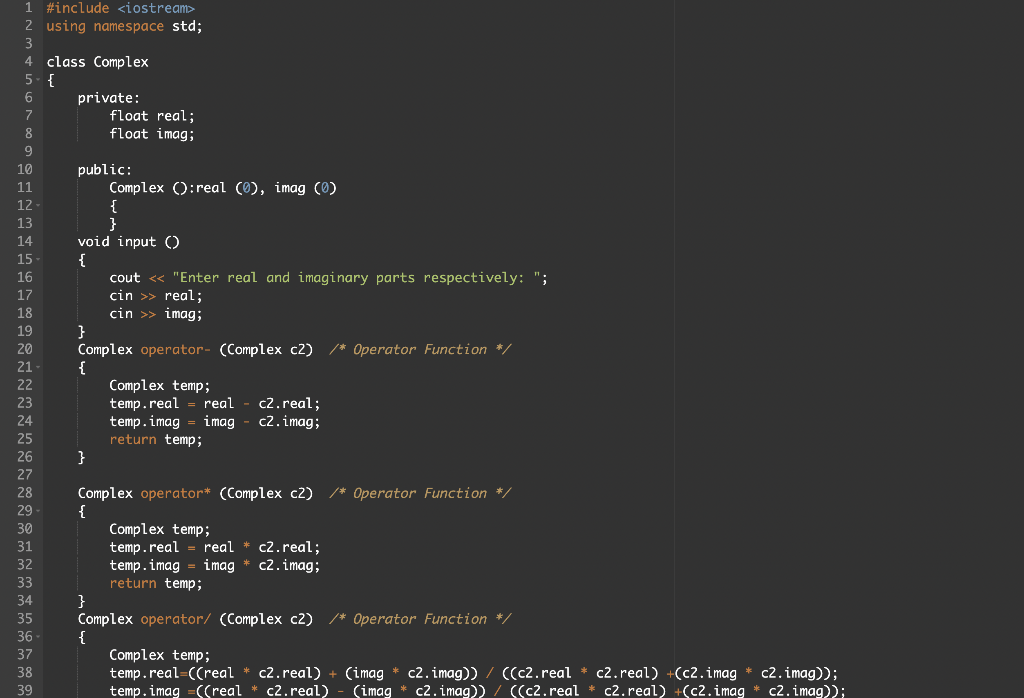The image size is (1024, 698).
Task: Select line number 35 in the gutter
Action: point(25,619)
